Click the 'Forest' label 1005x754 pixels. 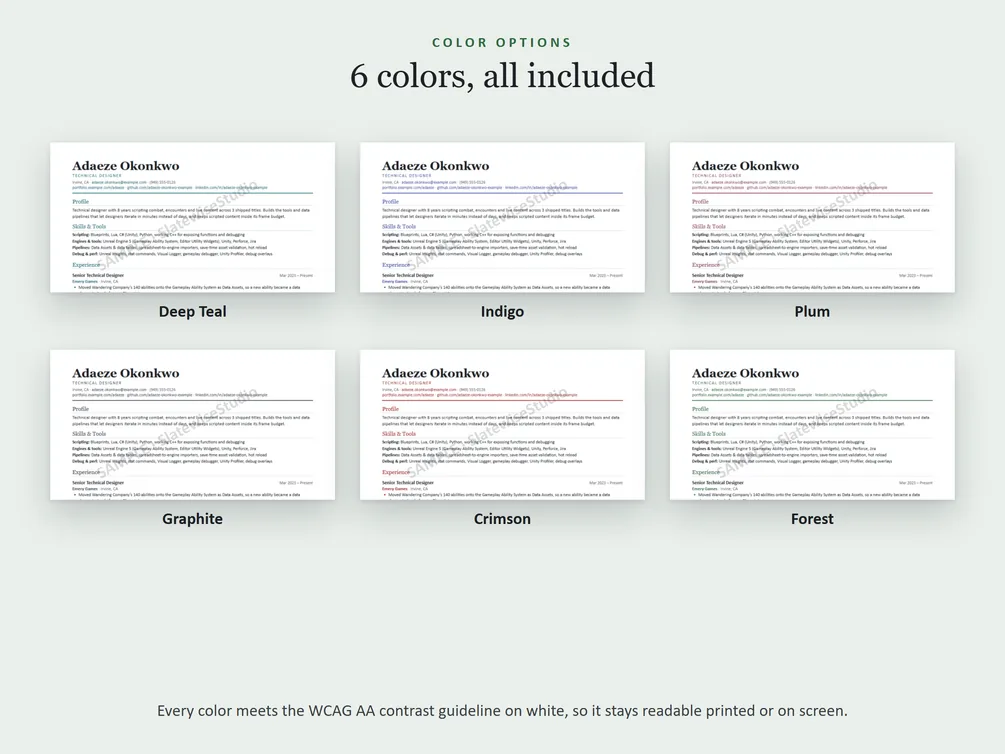[812, 519]
